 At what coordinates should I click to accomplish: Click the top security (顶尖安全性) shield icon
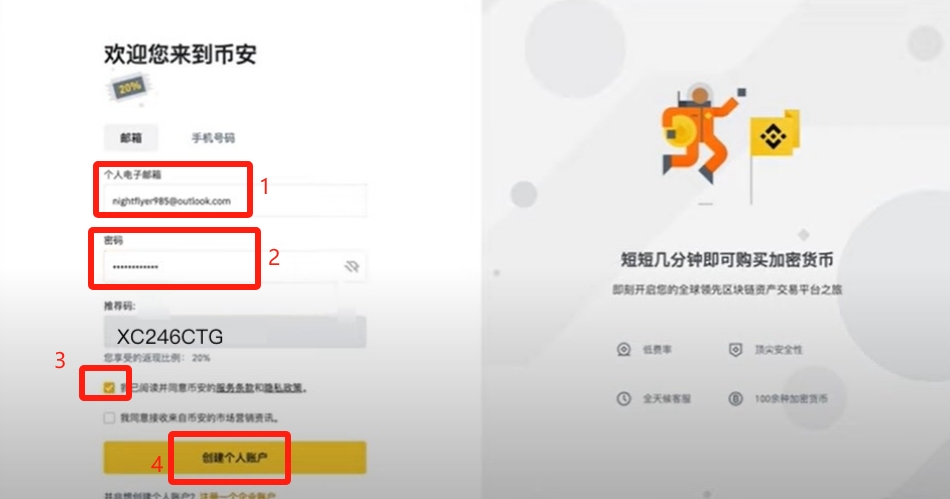735,349
